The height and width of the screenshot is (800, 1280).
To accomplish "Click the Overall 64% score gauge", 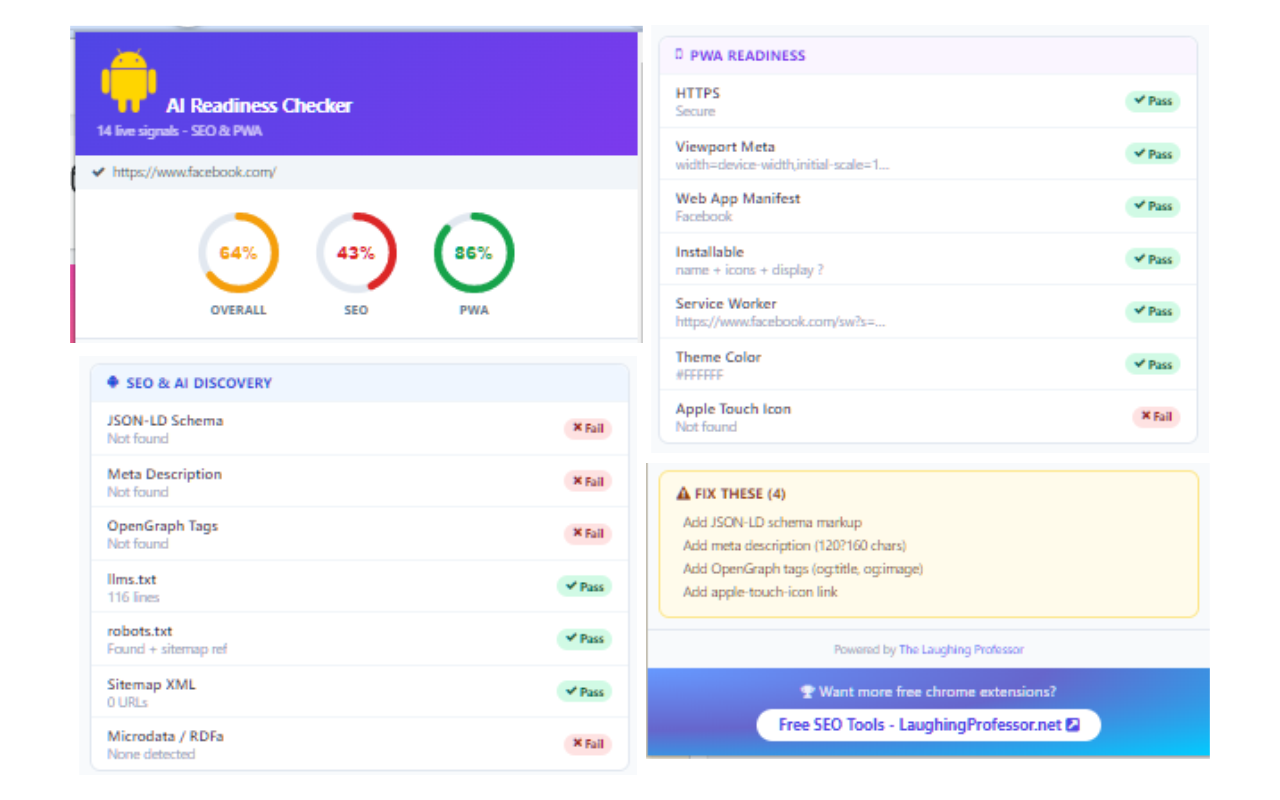I will pyautogui.click(x=238, y=253).
